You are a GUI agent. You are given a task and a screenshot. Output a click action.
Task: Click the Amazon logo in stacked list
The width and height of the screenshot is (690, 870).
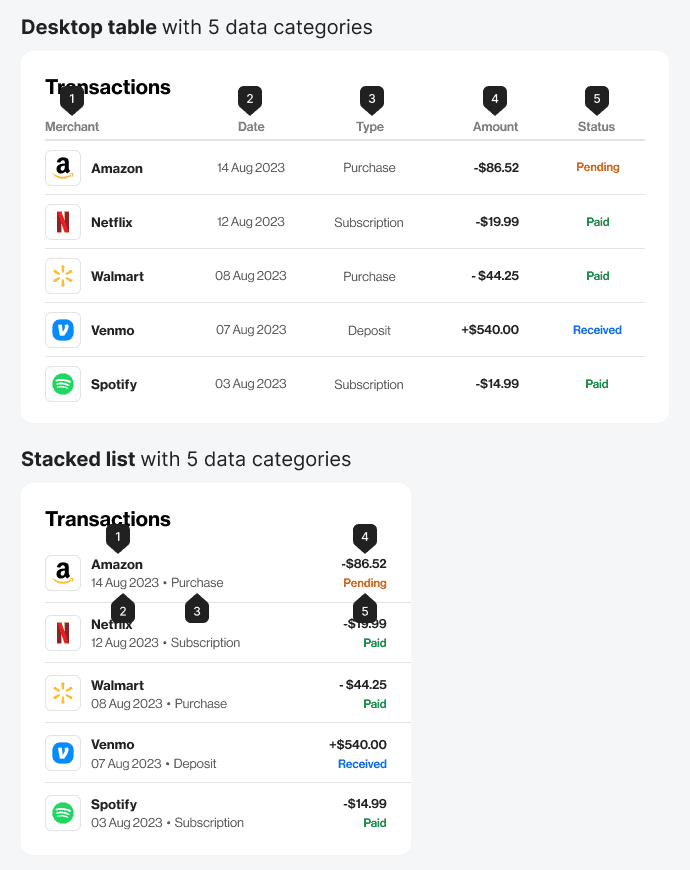click(x=63, y=573)
